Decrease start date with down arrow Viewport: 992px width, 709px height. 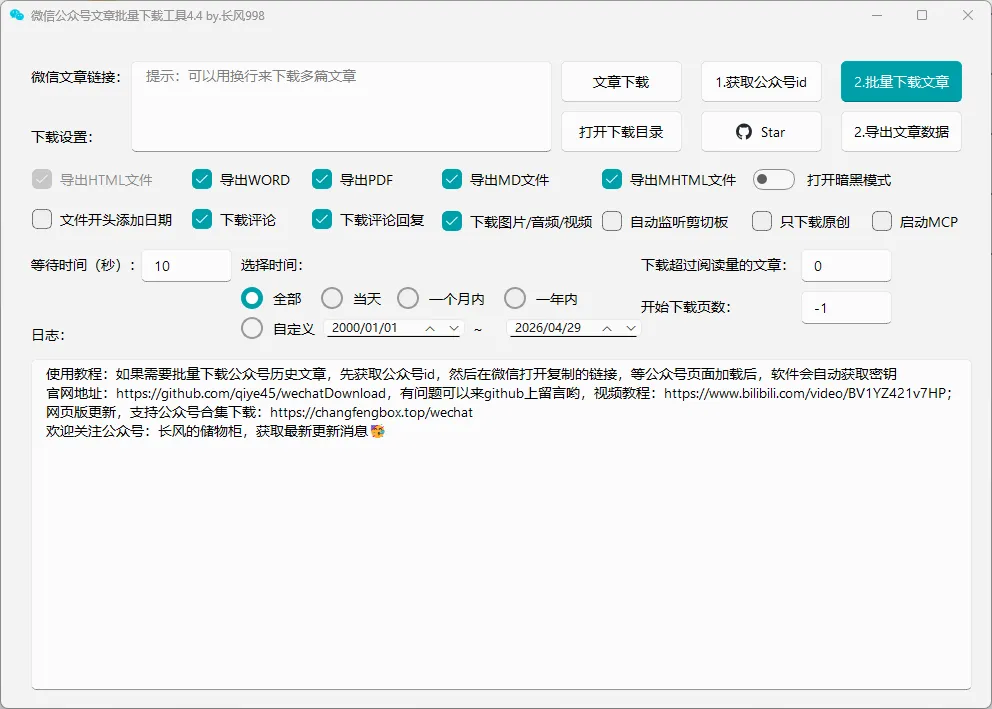pos(454,328)
